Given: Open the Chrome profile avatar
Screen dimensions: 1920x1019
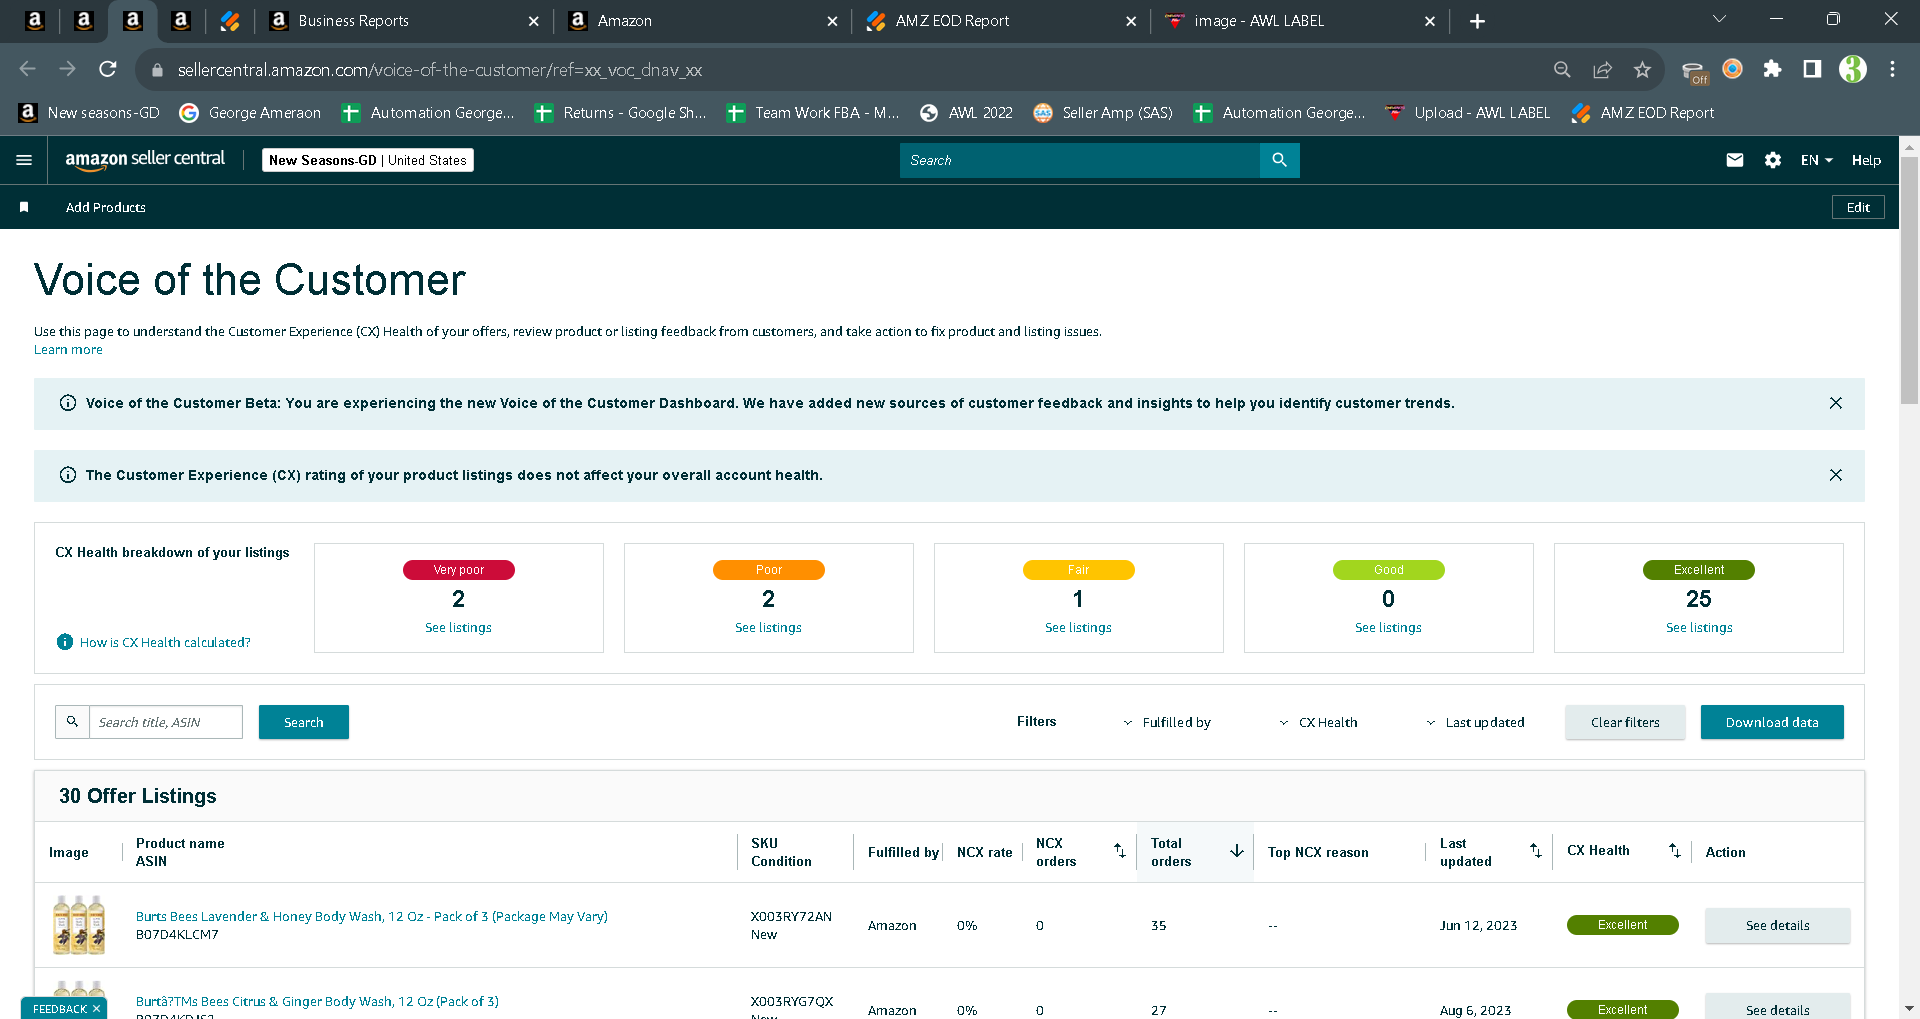Looking at the screenshot, I should pos(1852,69).
